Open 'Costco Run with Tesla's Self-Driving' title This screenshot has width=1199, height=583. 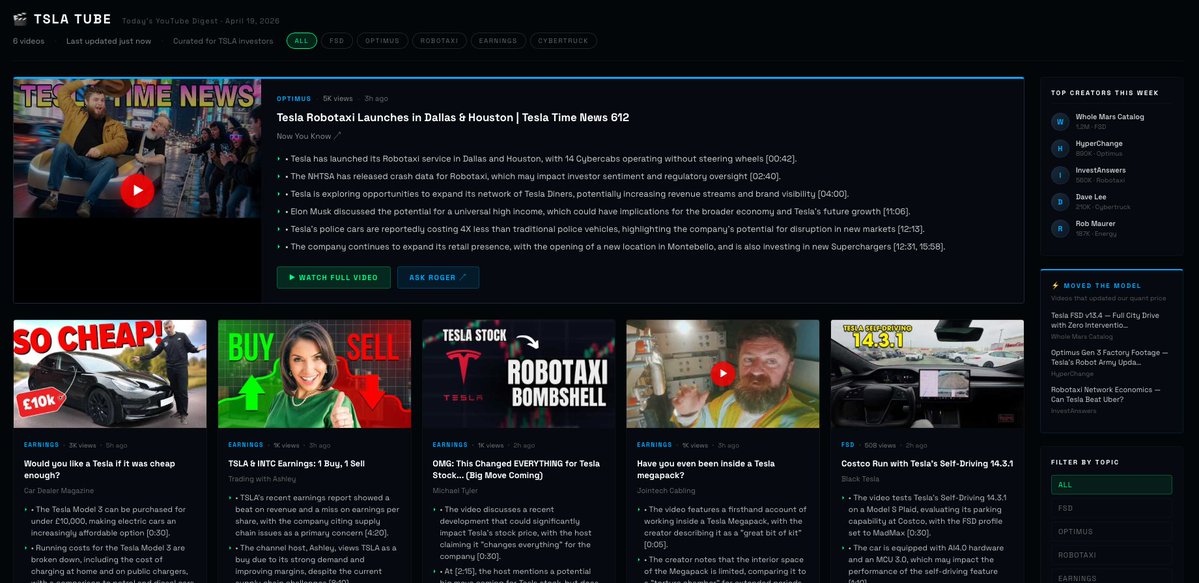pos(927,464)
